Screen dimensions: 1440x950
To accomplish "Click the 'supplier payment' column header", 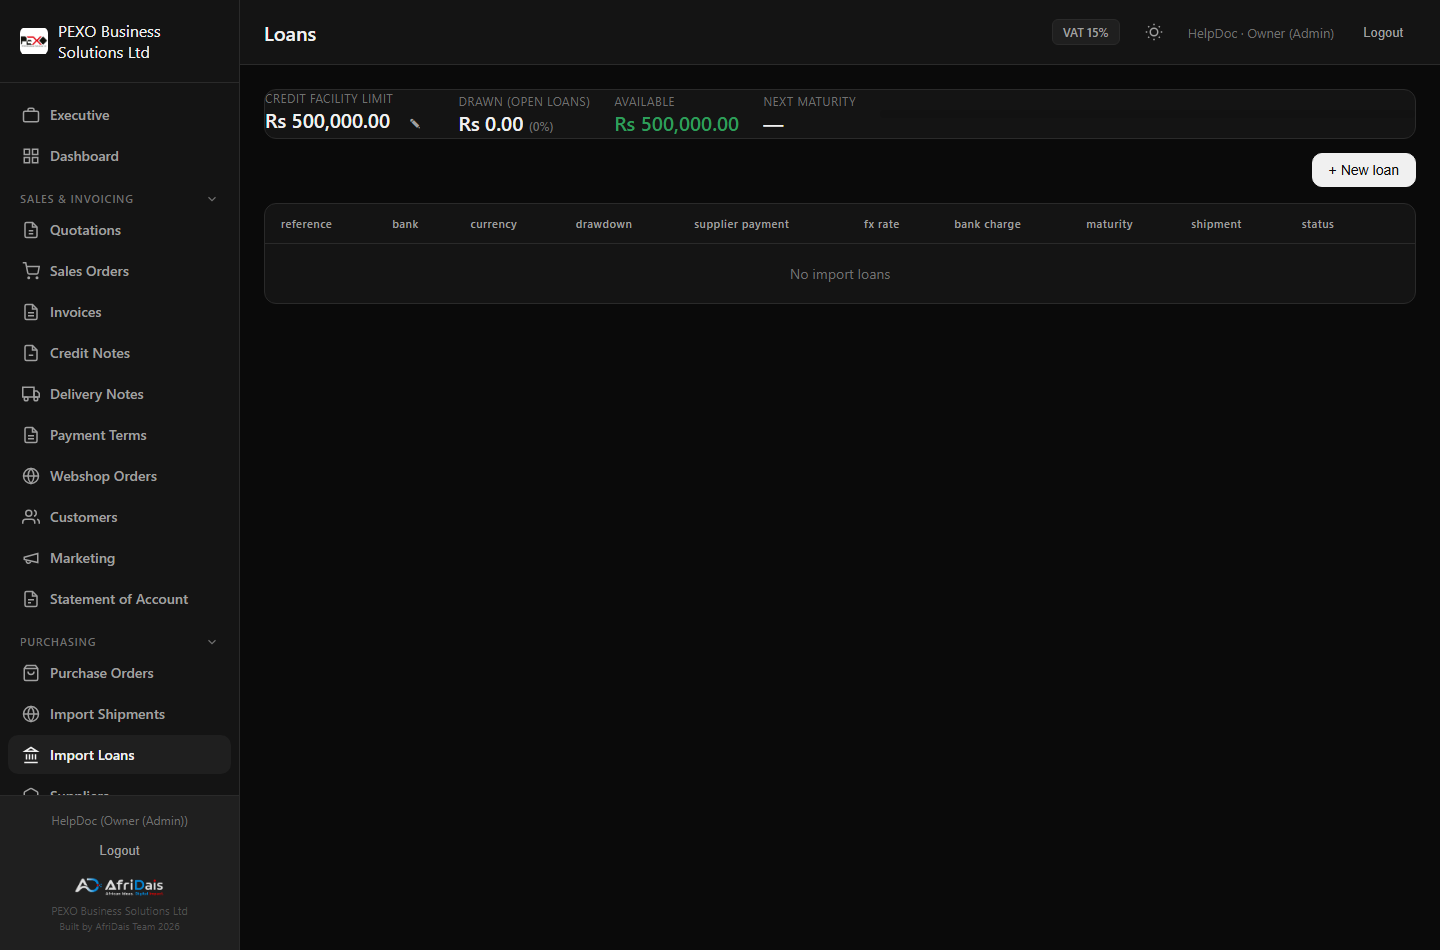I will coord(741,224).
